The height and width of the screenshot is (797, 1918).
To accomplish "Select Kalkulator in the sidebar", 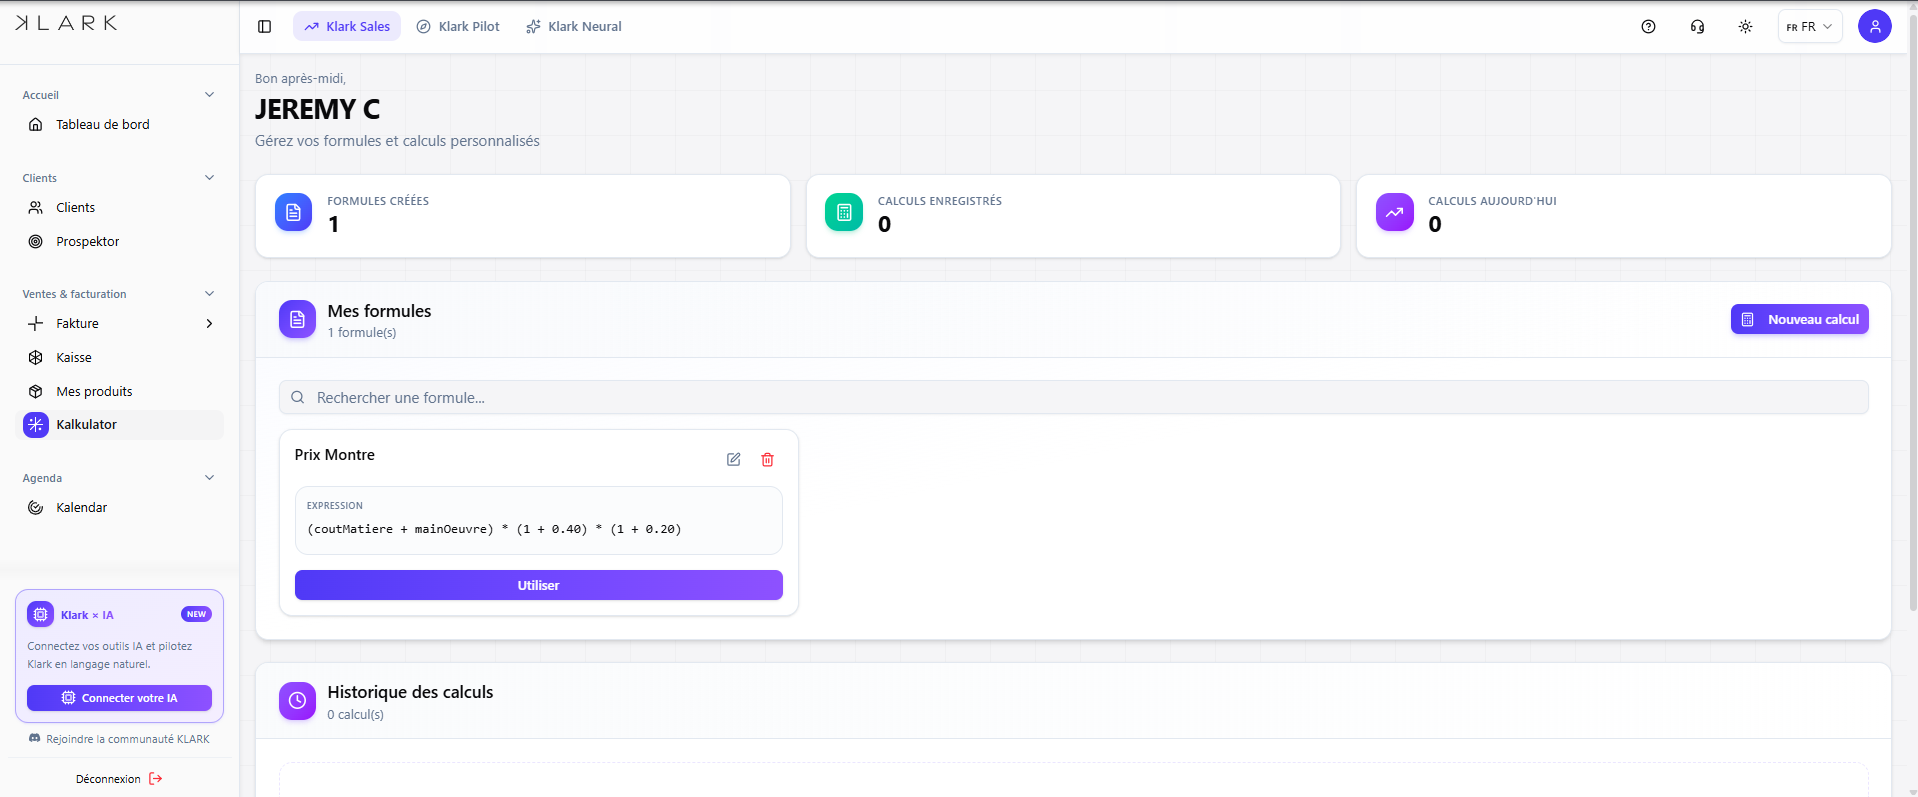I will (120, 425).
